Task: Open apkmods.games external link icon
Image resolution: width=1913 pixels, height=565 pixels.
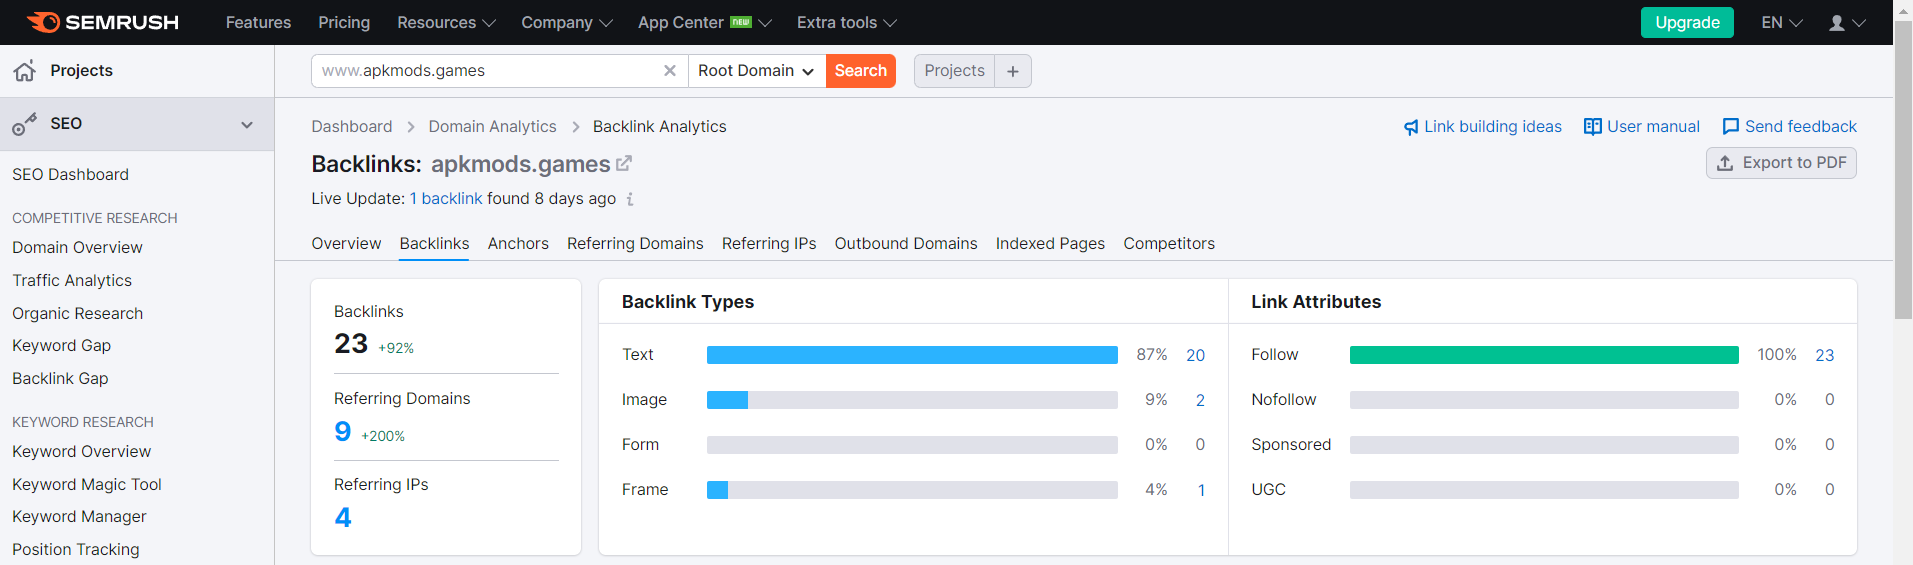Action: pyautogui.click(x=624, y=163)
